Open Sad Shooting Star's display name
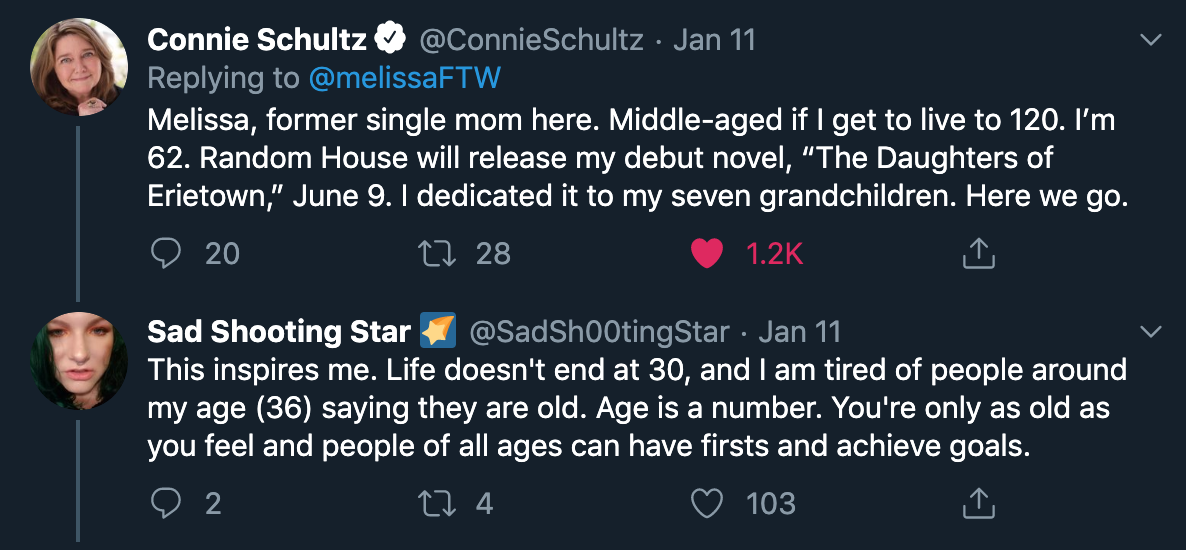Viewport: 1186px width, 550px height. (278, 331)
